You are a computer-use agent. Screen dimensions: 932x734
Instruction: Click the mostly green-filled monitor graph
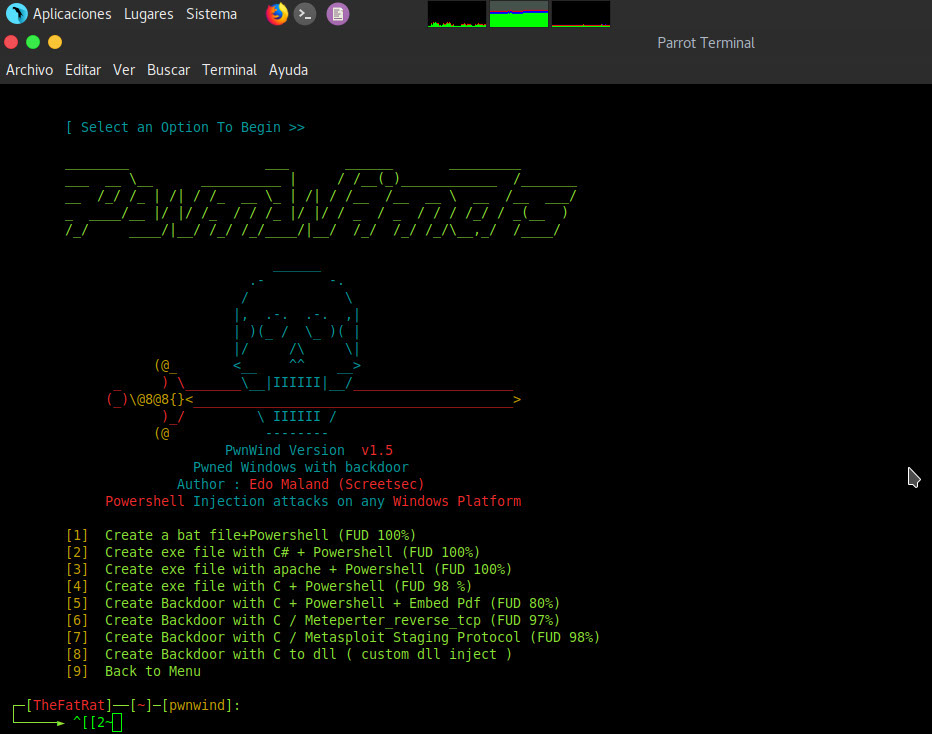pos(519,14)
